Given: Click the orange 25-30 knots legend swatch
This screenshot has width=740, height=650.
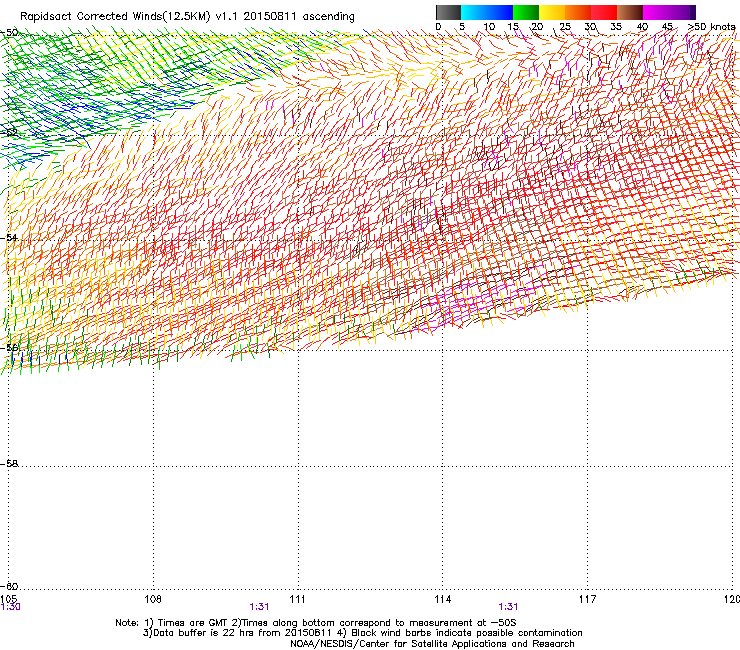Looking at the screenshot, I should click(x=578, y=12).
